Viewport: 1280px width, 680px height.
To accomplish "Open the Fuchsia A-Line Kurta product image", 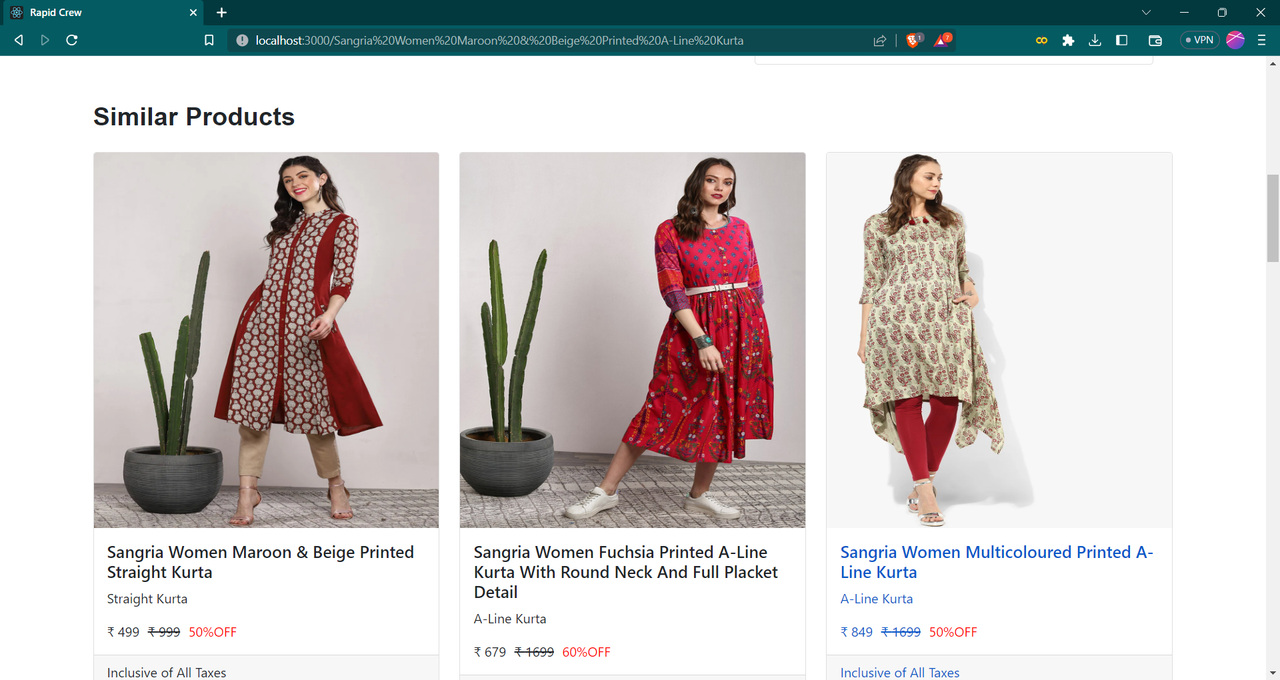I will 632,340.
